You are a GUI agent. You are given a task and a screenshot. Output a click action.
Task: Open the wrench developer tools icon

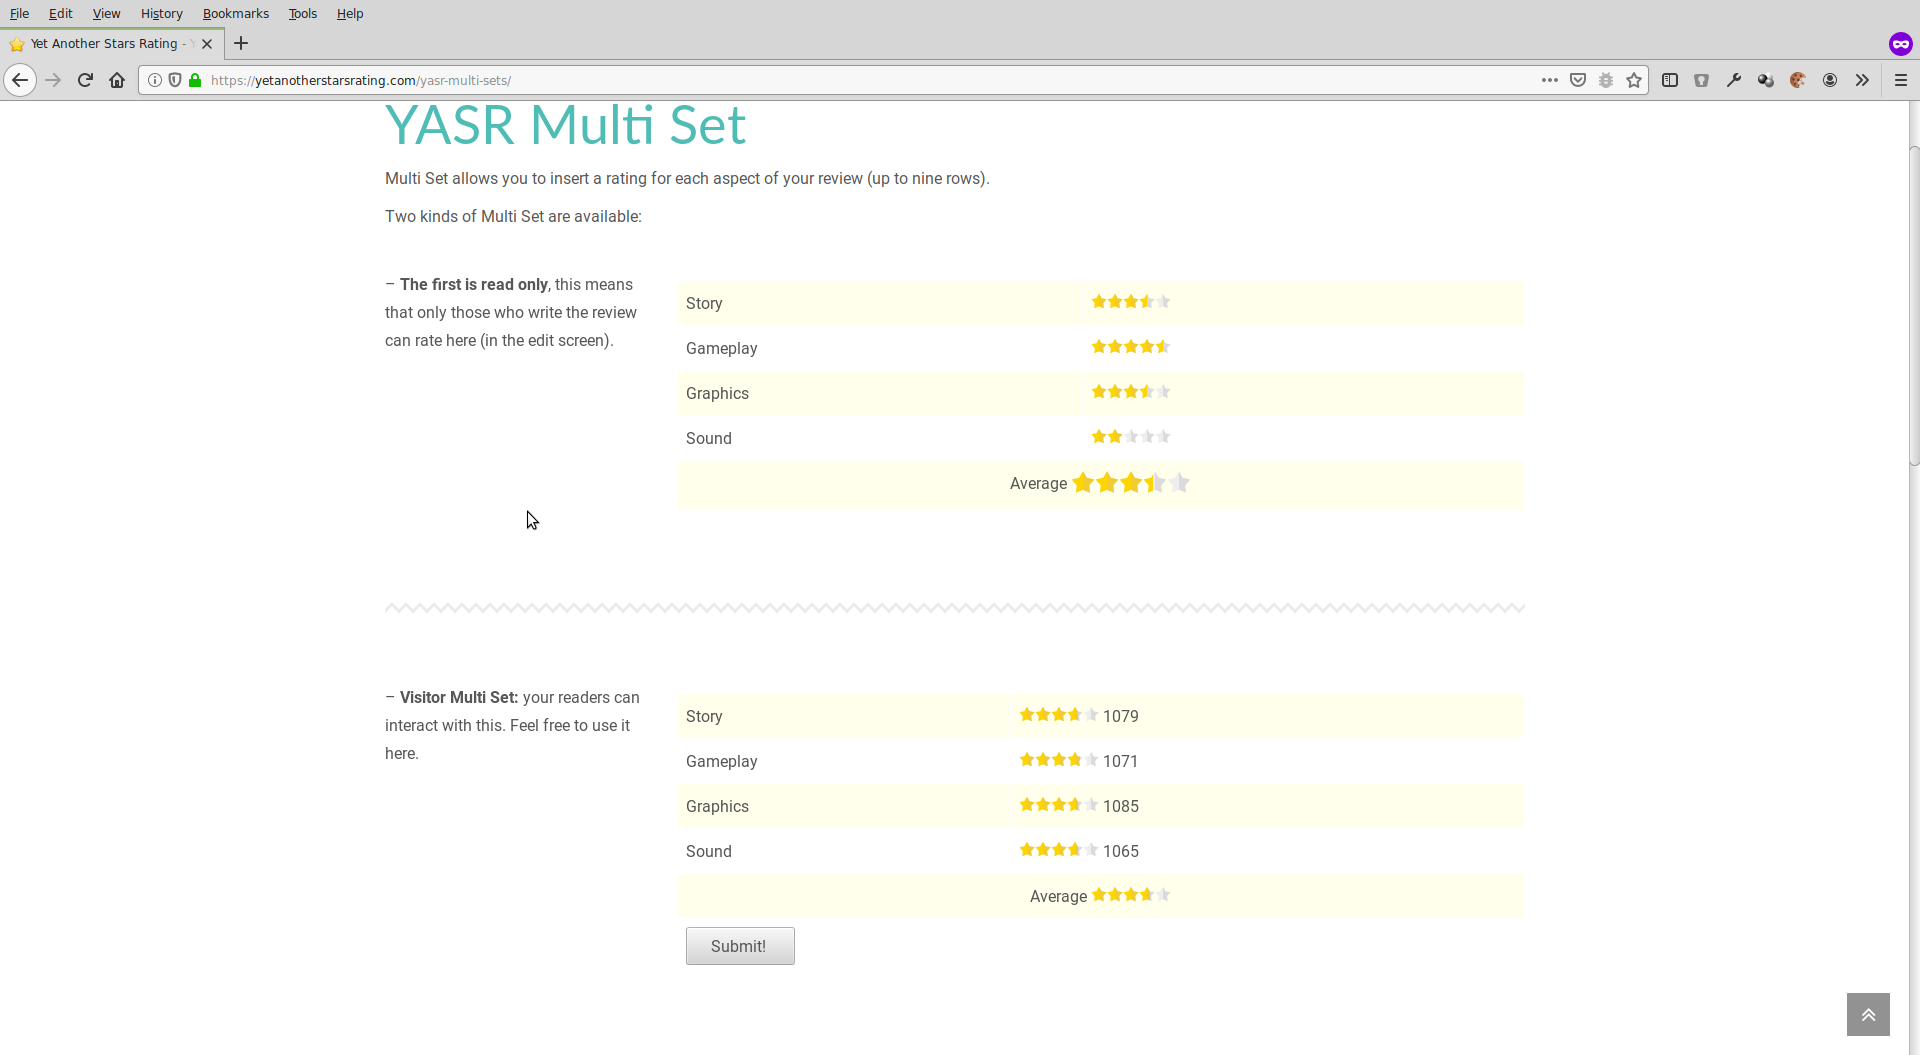tap(1734, 80)
